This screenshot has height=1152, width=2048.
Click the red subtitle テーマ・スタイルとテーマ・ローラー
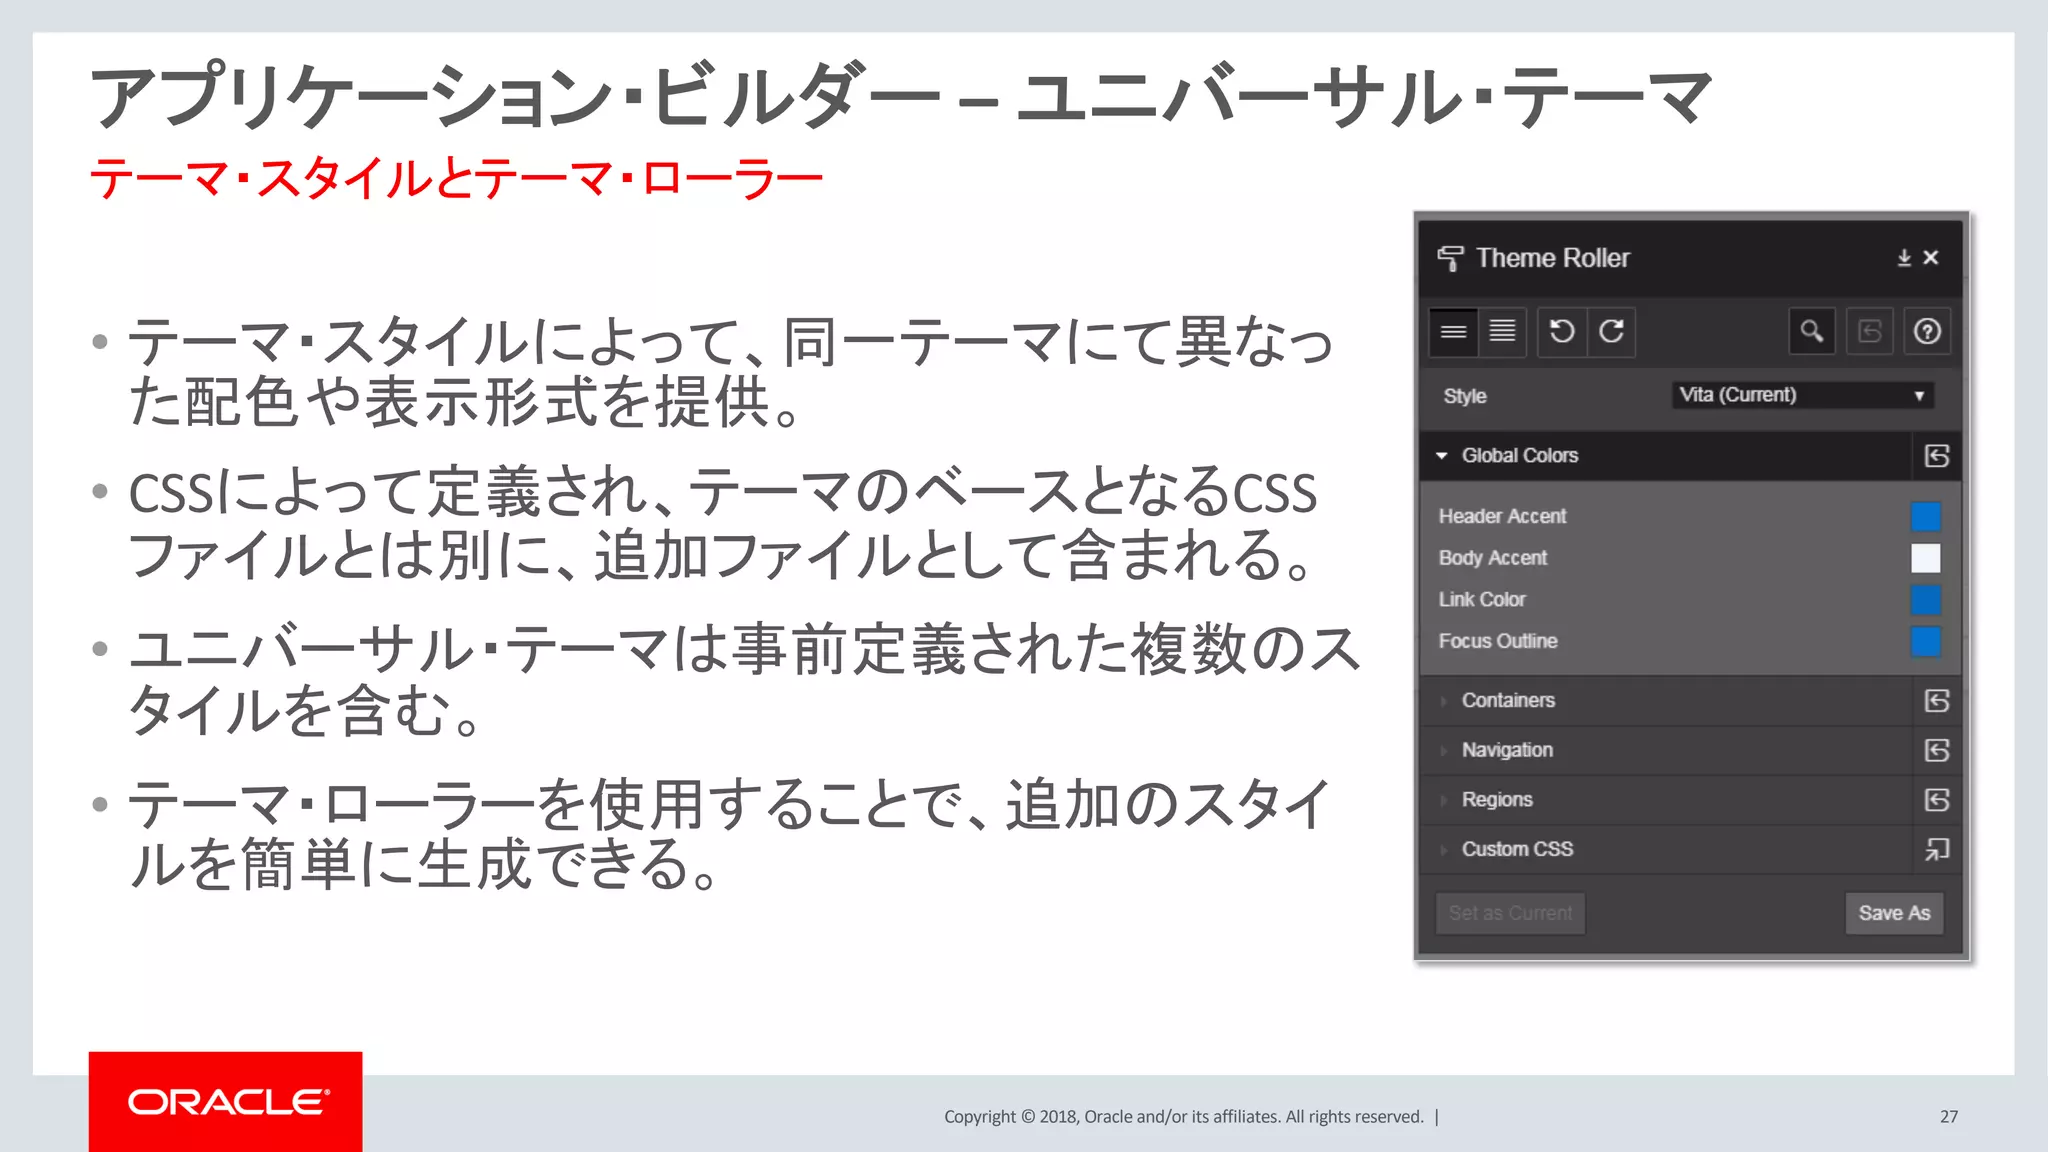click(x=456, y=178)
